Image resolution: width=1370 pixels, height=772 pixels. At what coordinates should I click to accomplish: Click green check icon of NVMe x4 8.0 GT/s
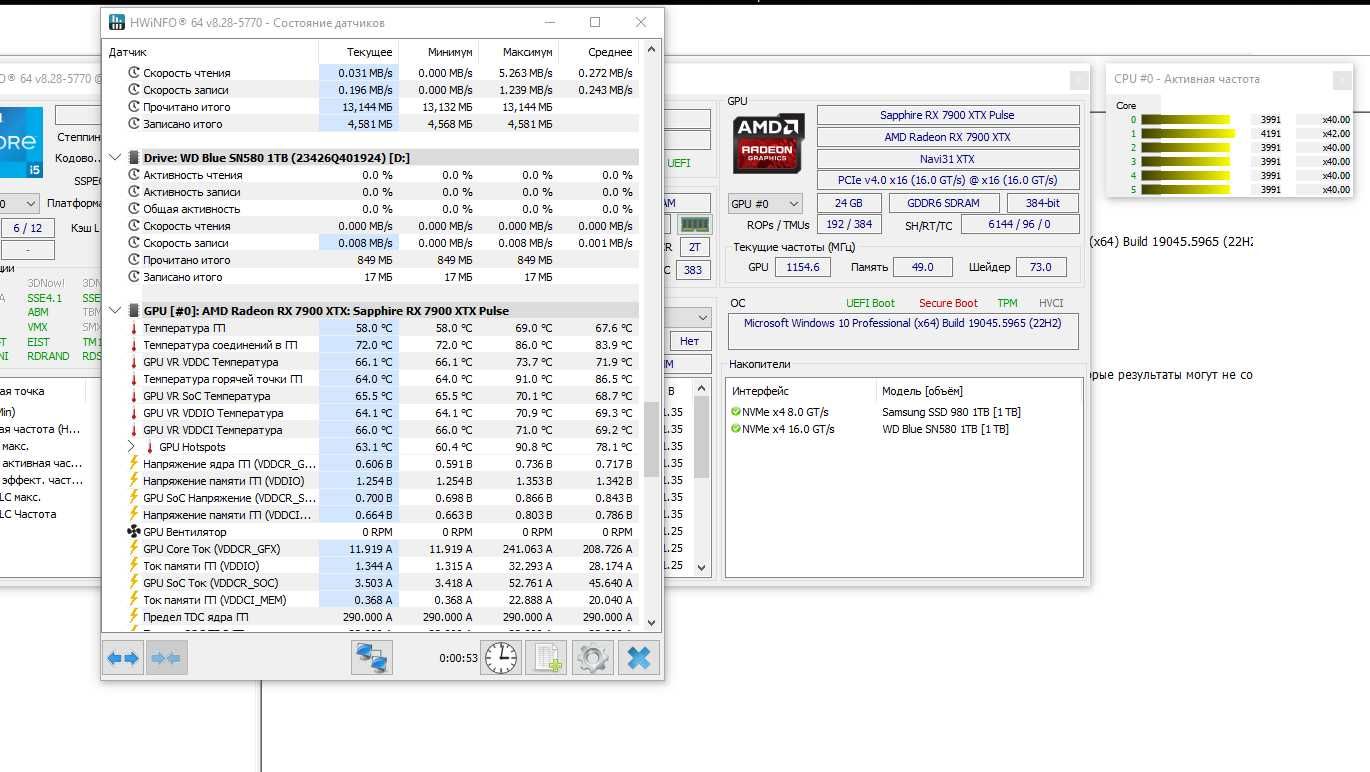(736, 412)
